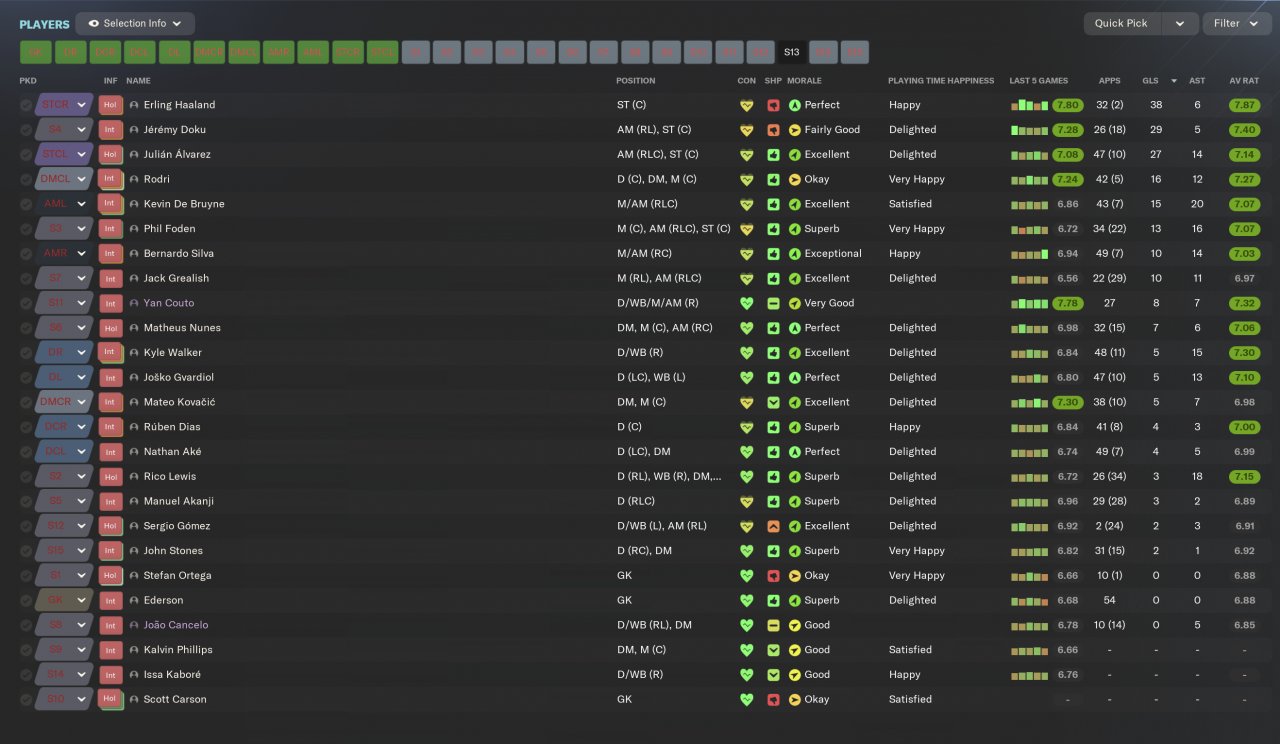
Task: Sort by the Playing Time Happiness column
Action: coord(941,81)
